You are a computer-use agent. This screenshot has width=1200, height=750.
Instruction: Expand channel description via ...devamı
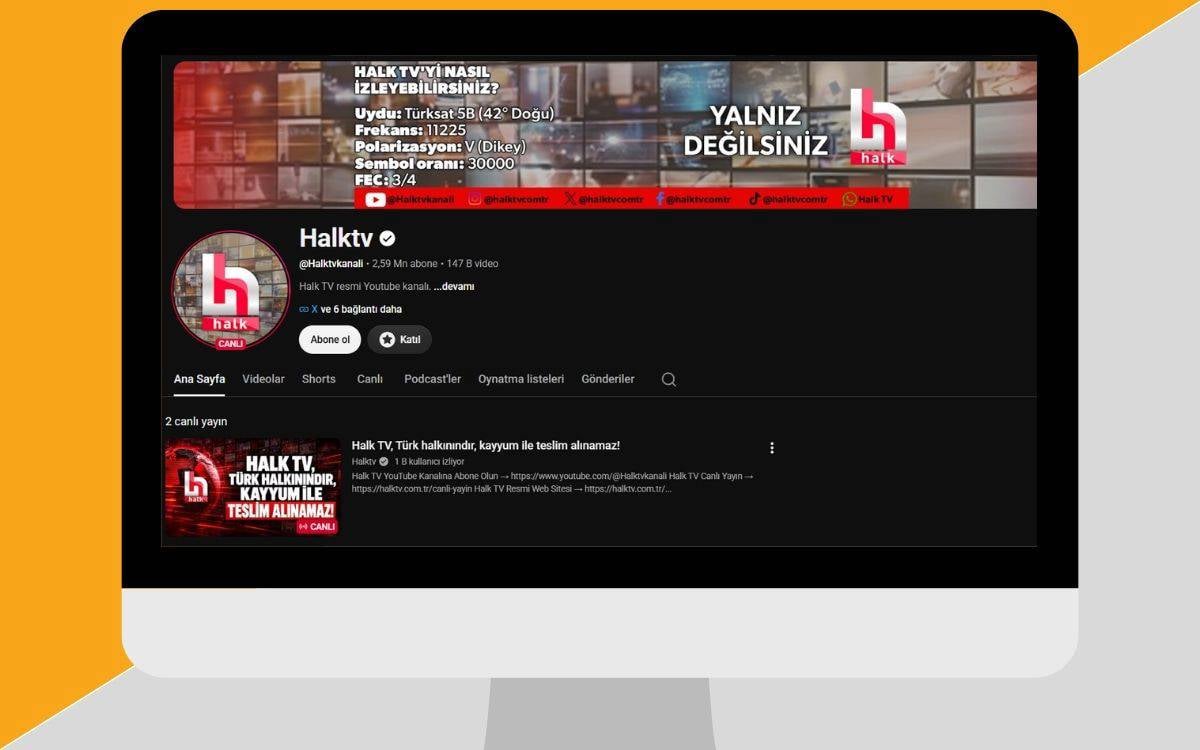coord(454,286)
